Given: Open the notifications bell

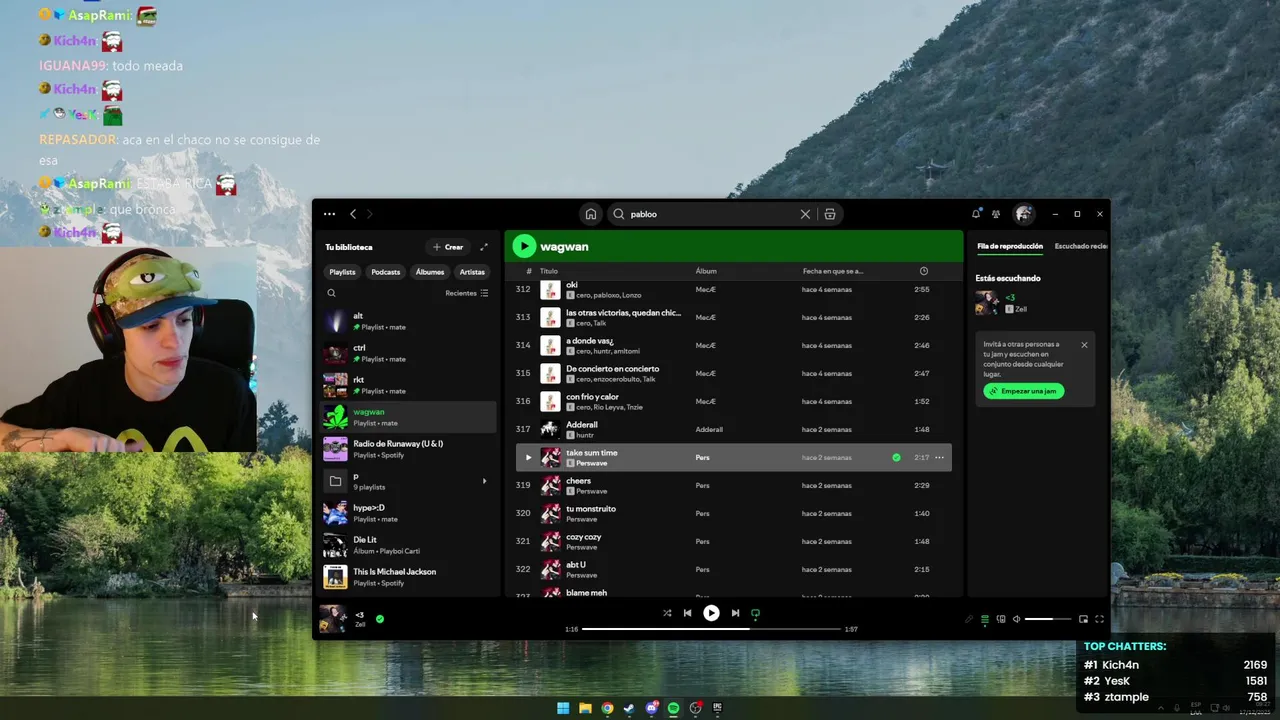Looking at the screenshot, I should pyautogui.click(x=976, y=214).
